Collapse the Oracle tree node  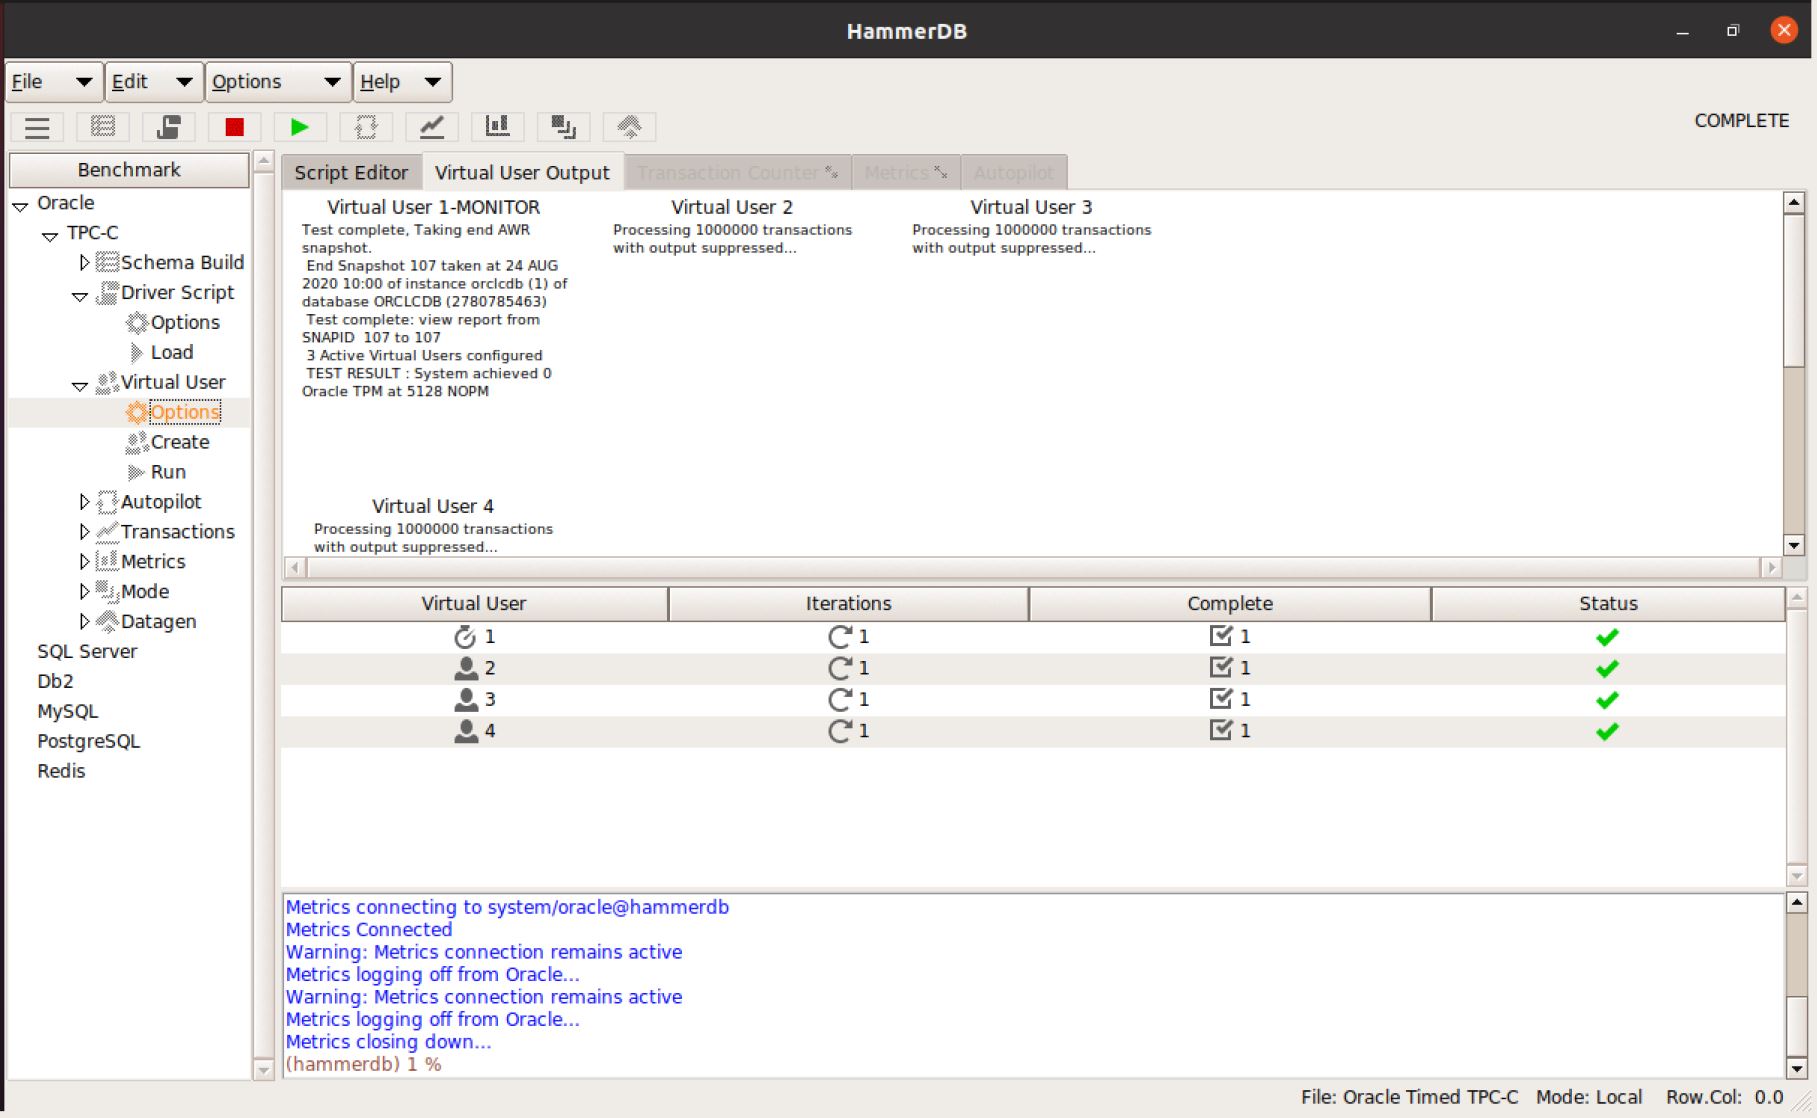click(x=20, y=205)
